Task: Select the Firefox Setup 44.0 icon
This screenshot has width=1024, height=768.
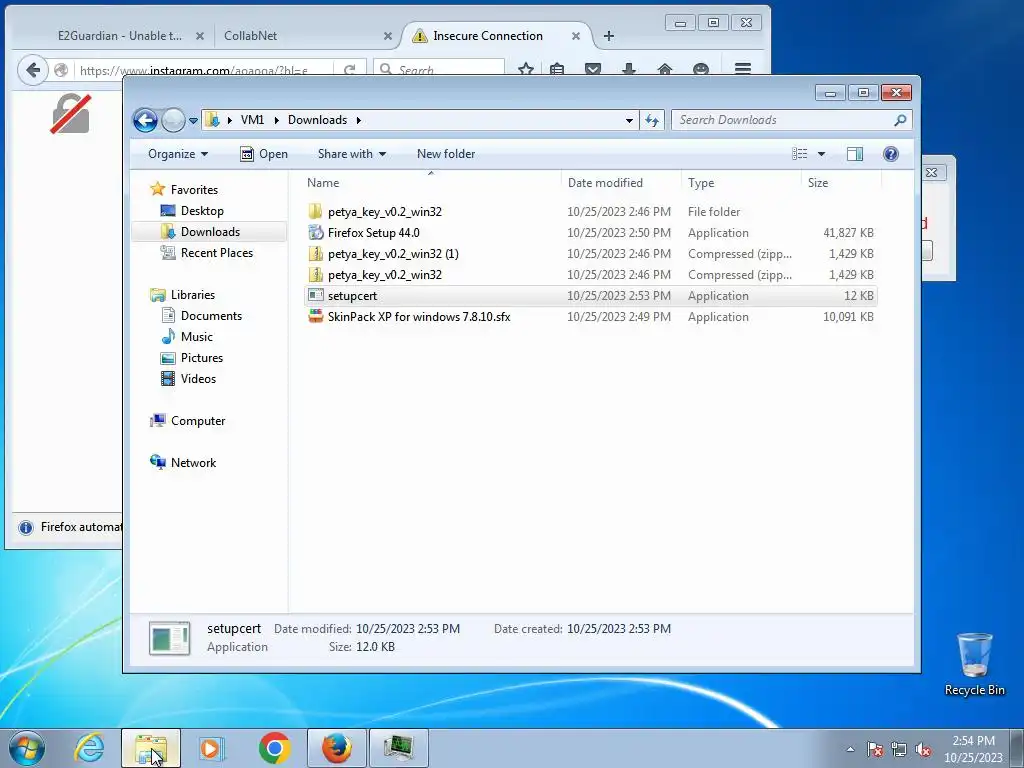Action: pos(316,232)
